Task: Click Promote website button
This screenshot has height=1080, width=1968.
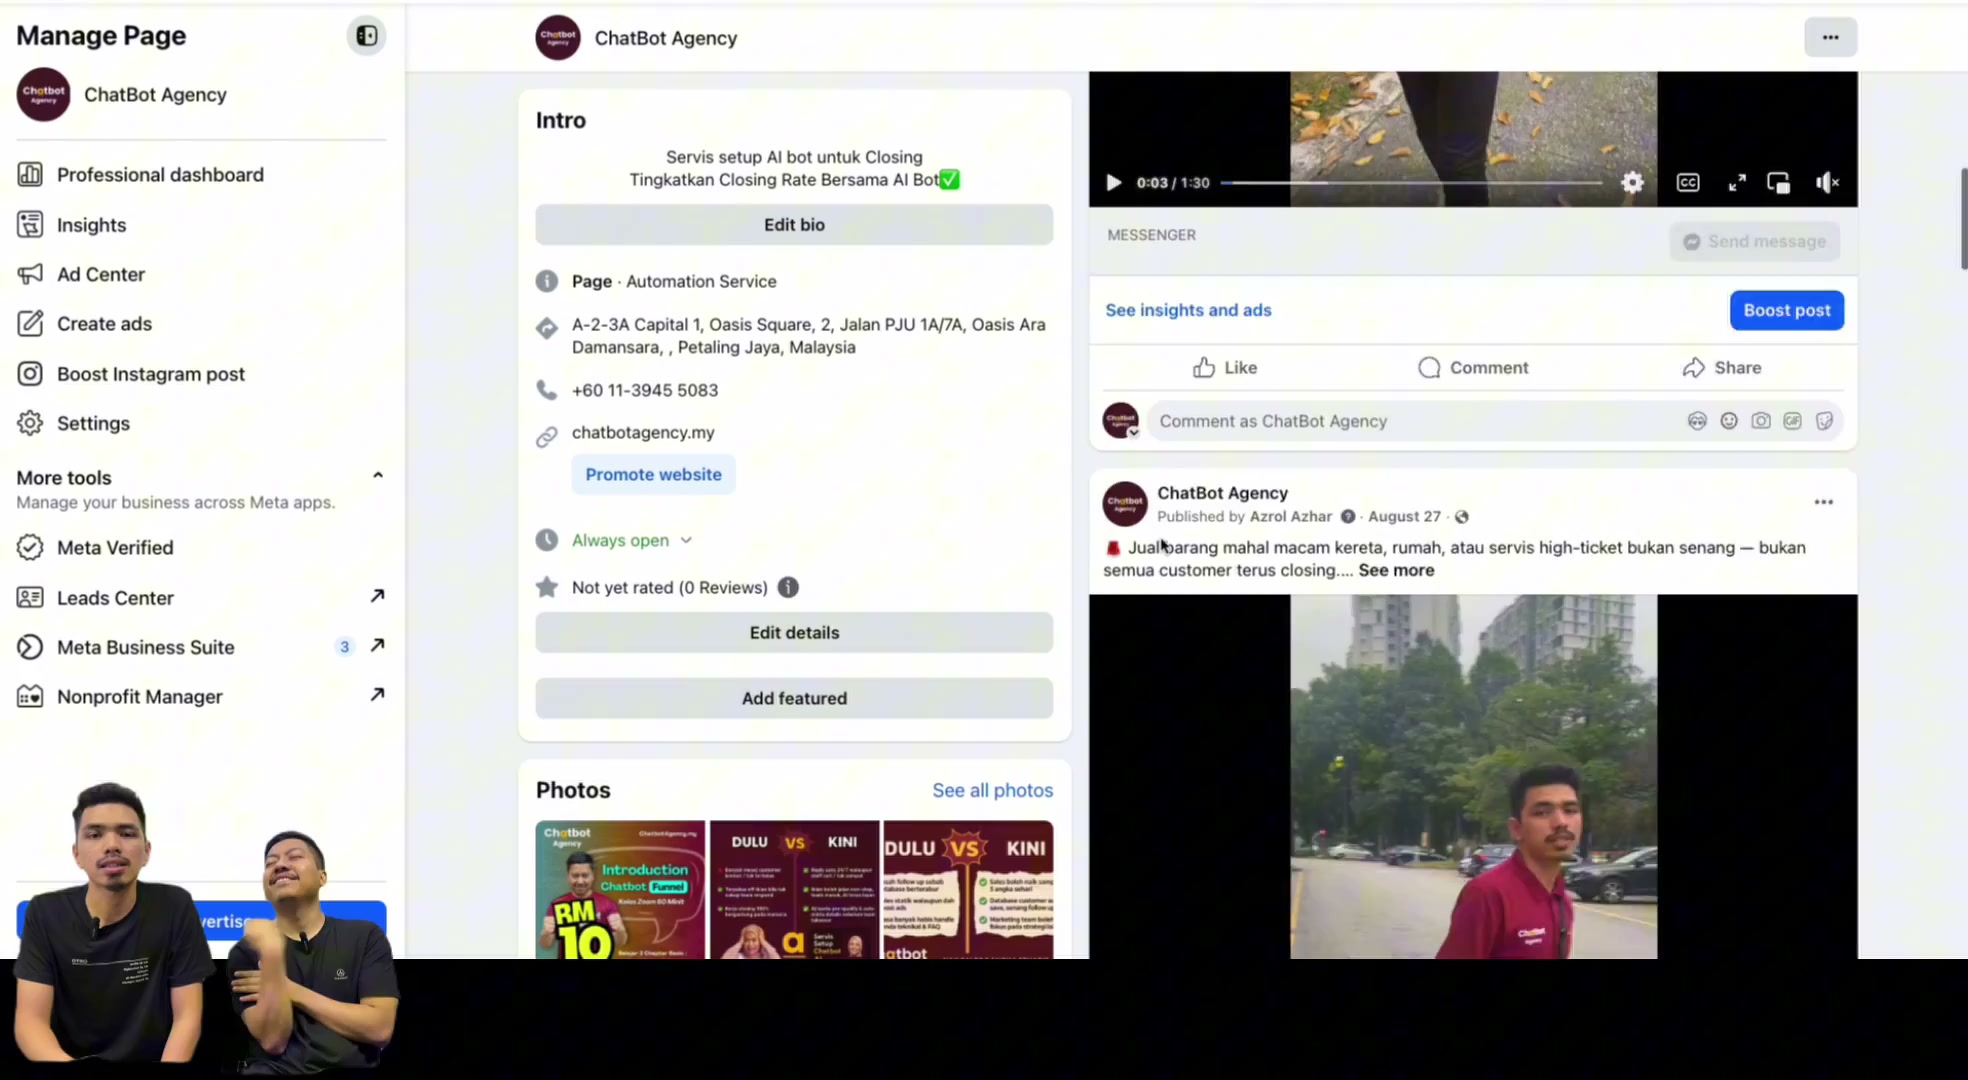Action: point(653,474)
